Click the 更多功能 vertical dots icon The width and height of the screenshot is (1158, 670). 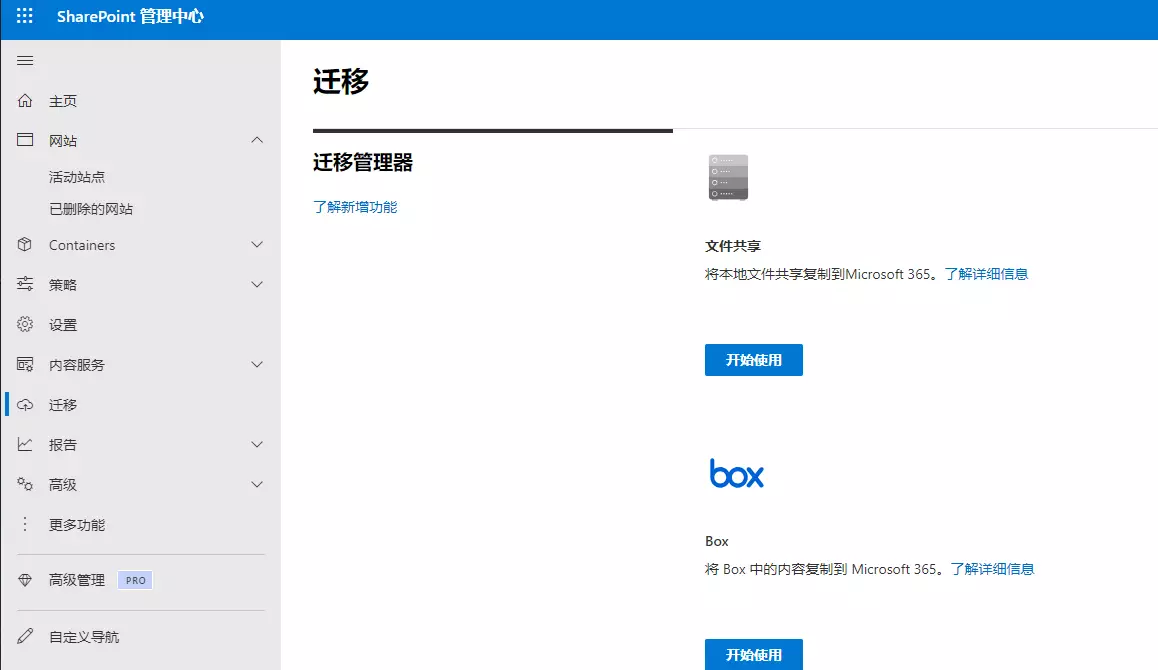[25, 524]
